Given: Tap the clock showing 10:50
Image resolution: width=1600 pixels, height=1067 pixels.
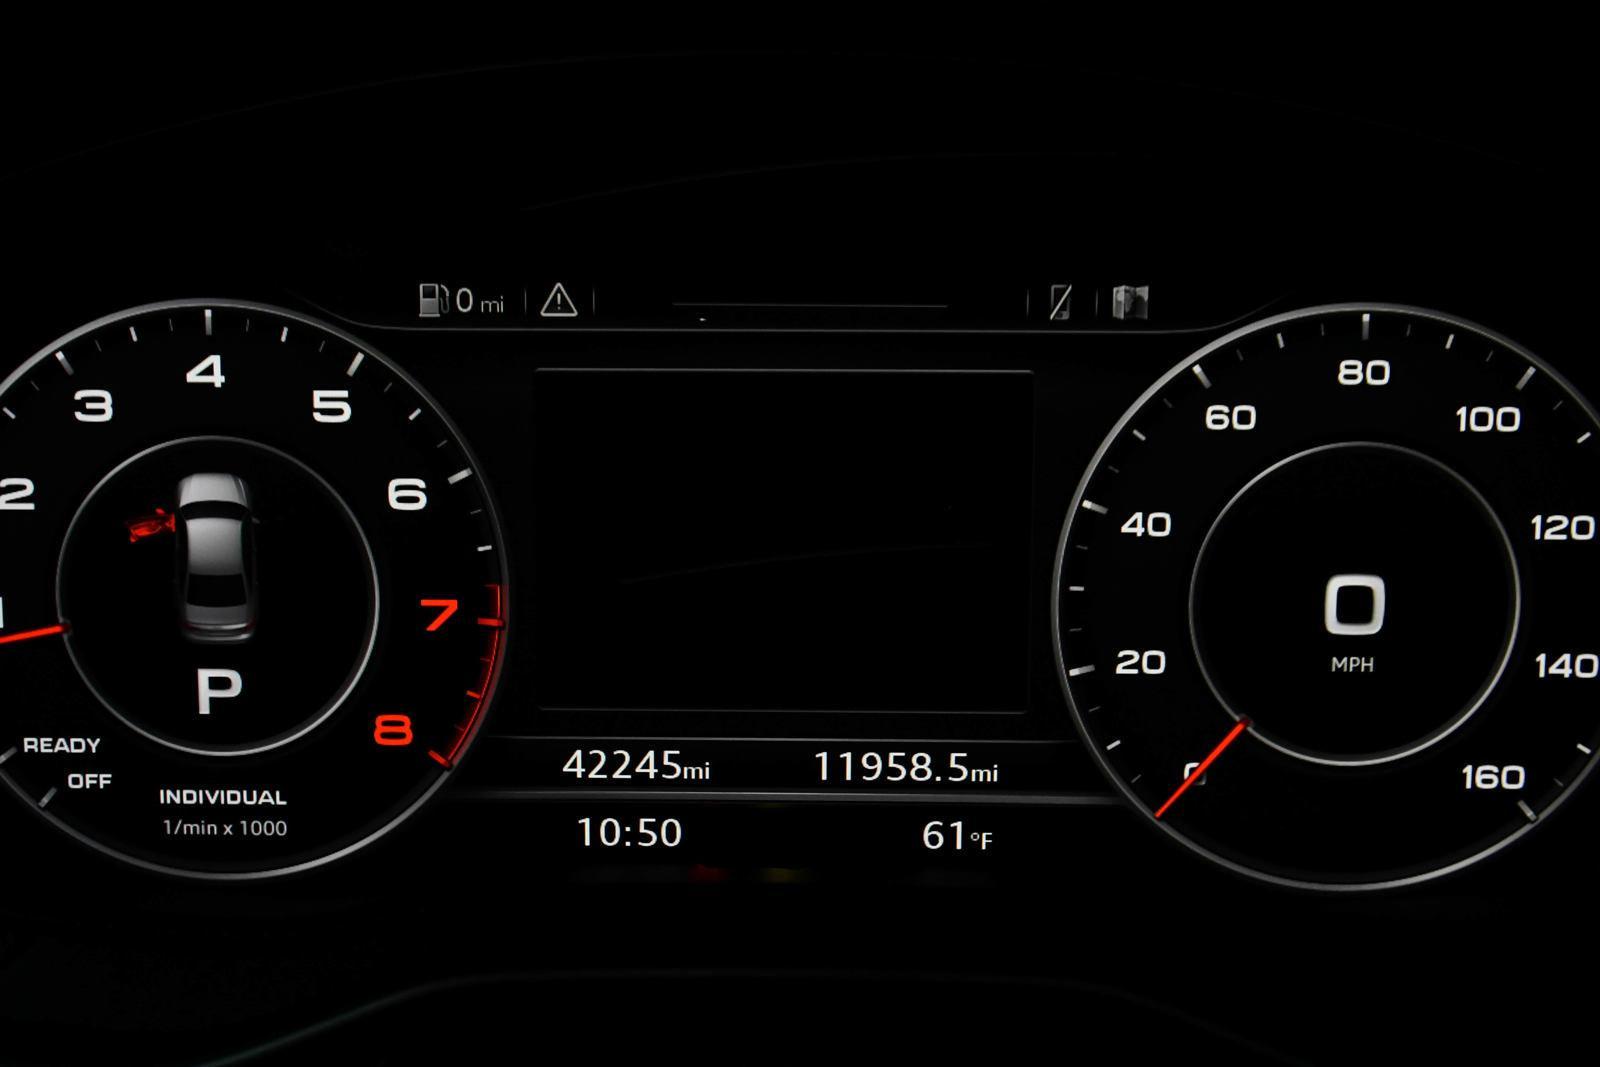Looking at the screenshot, I should pos(630,833).
